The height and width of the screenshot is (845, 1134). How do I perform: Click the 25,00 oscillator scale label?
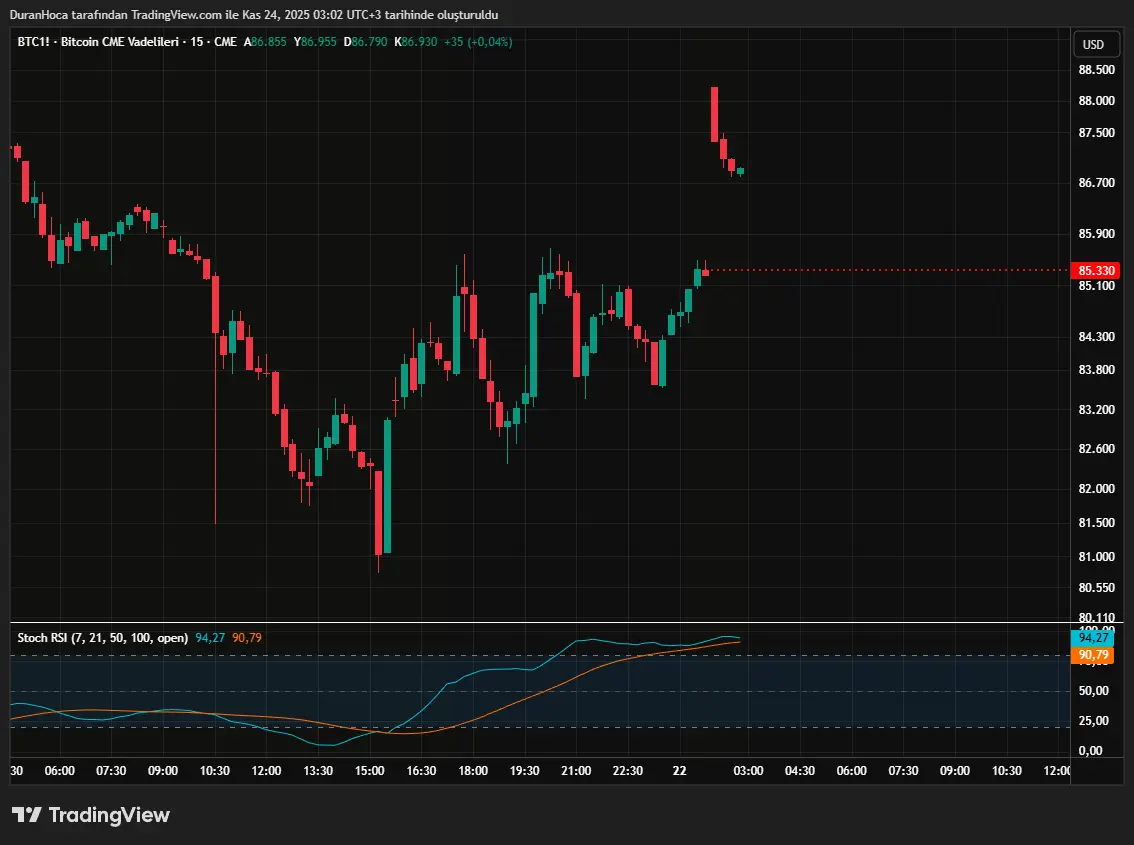tap(1094, 721)
